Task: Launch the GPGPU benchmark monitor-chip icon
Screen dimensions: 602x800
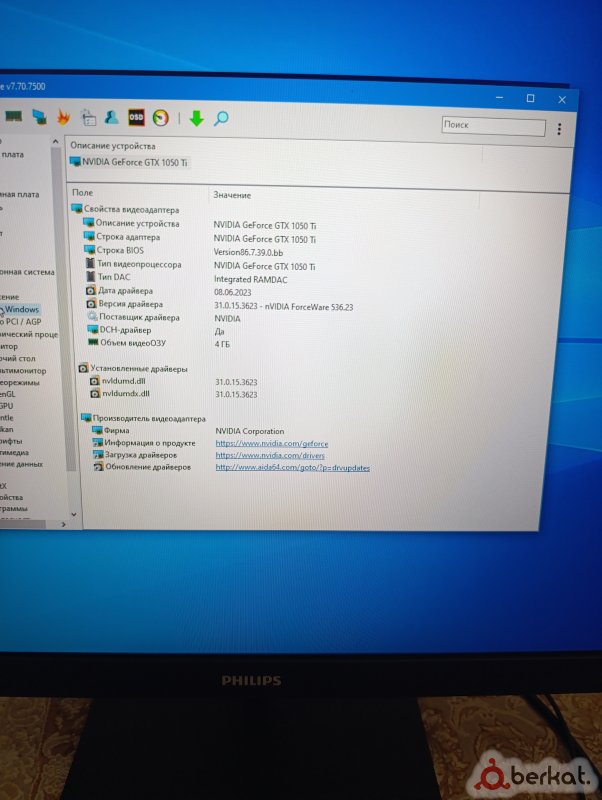Action: coord(39,117)
